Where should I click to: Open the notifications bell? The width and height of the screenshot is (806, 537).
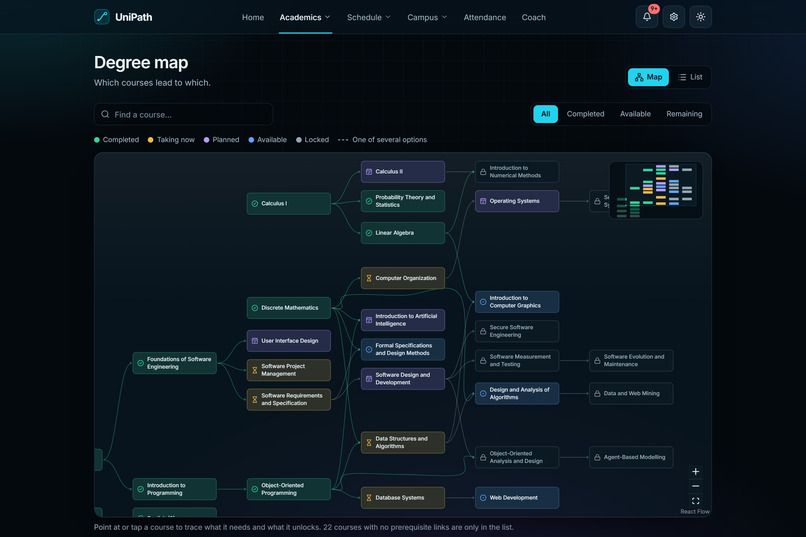tap(647, 17)
